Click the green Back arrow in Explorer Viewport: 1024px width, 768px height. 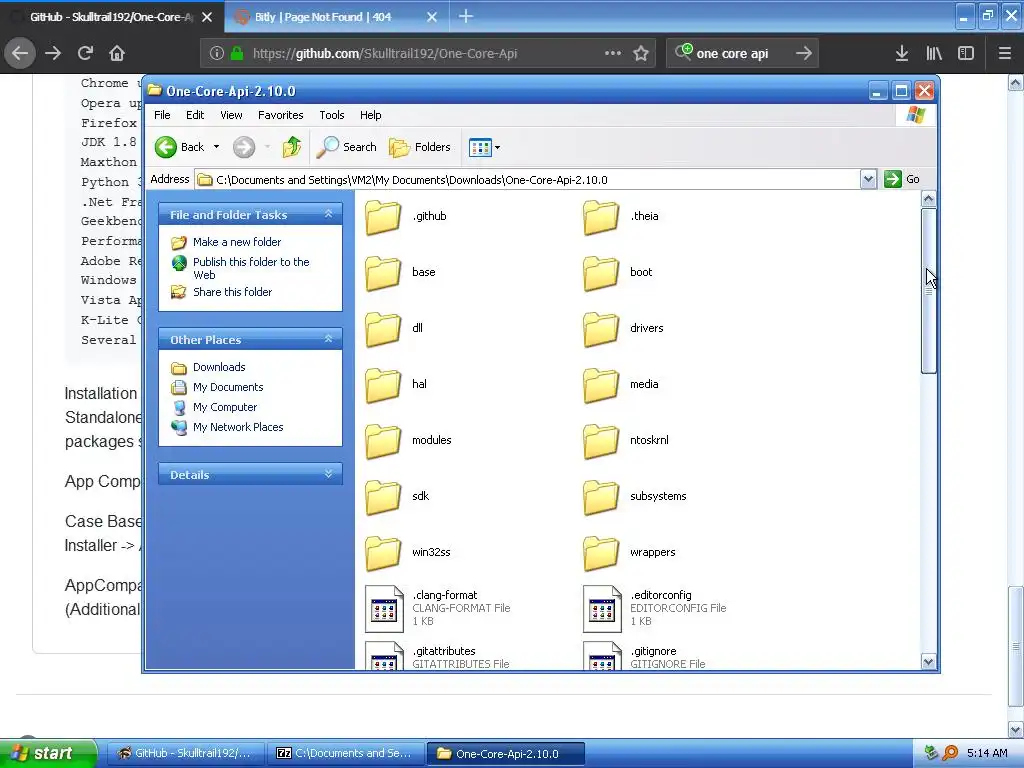point(166,147)
